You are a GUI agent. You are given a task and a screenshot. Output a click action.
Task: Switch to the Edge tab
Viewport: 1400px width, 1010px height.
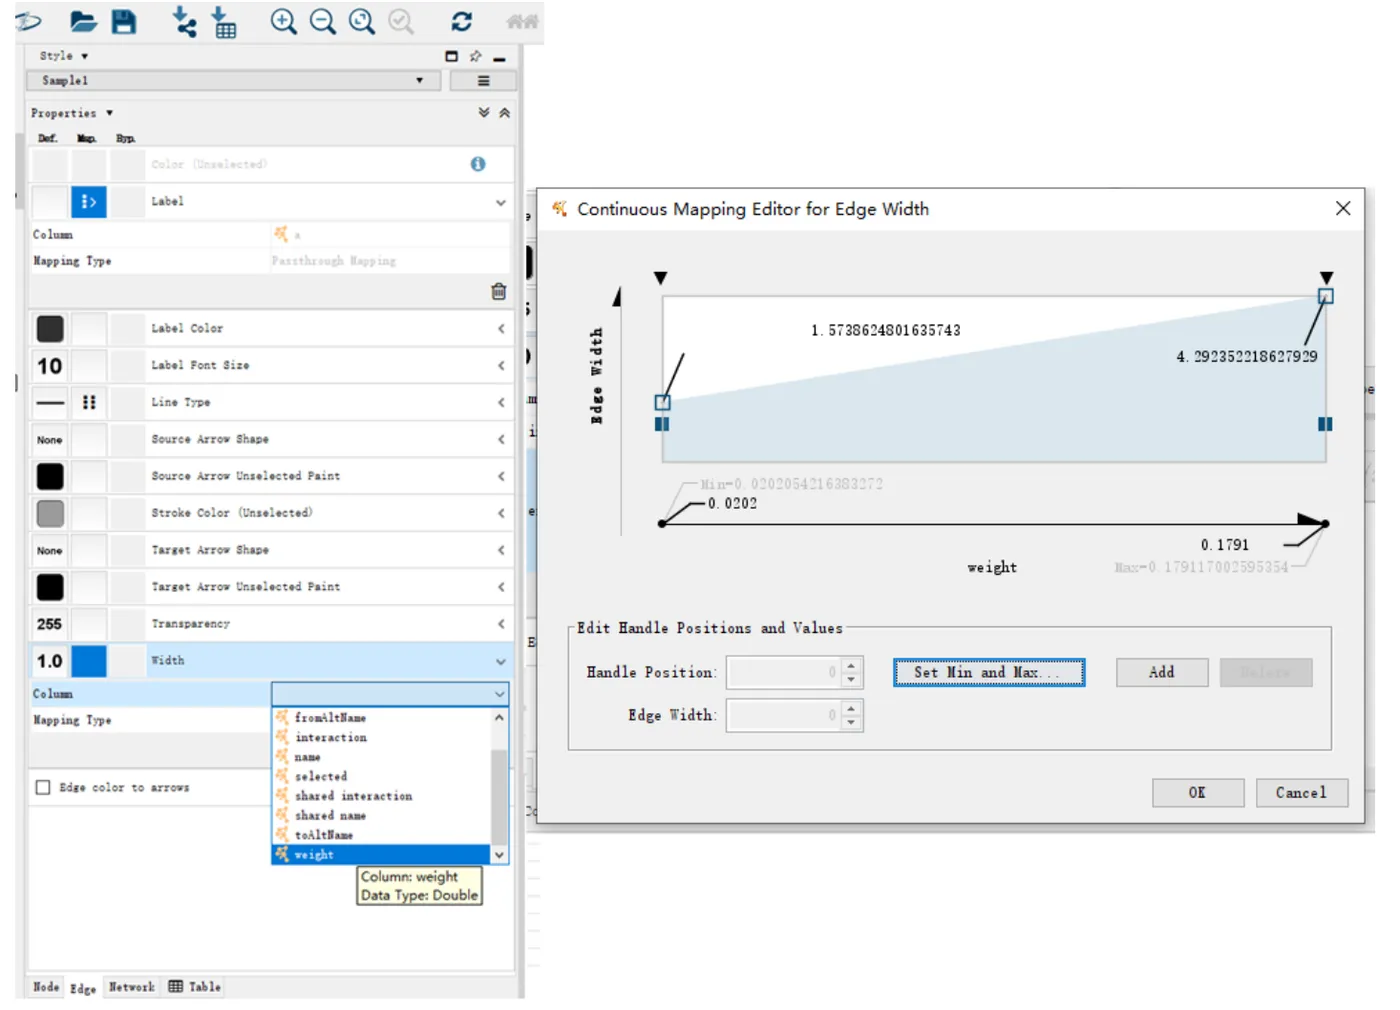83,988
